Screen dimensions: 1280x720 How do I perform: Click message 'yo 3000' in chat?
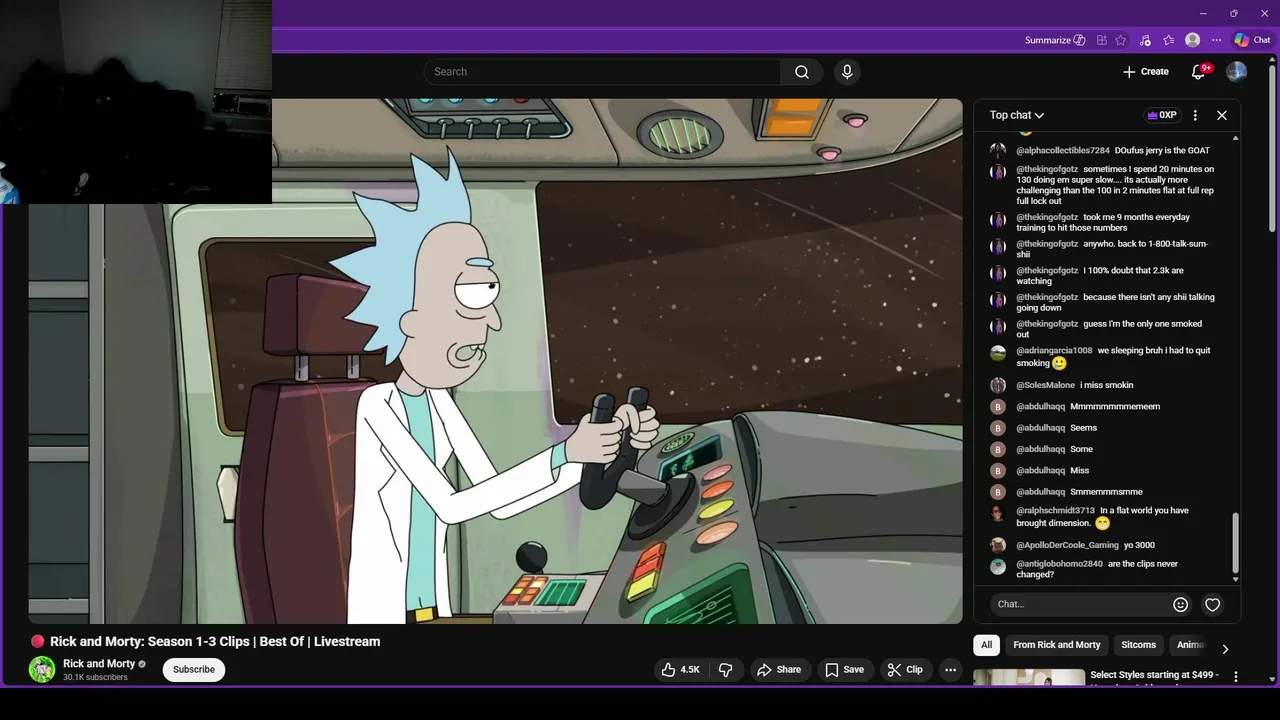tap(1139, 545)
